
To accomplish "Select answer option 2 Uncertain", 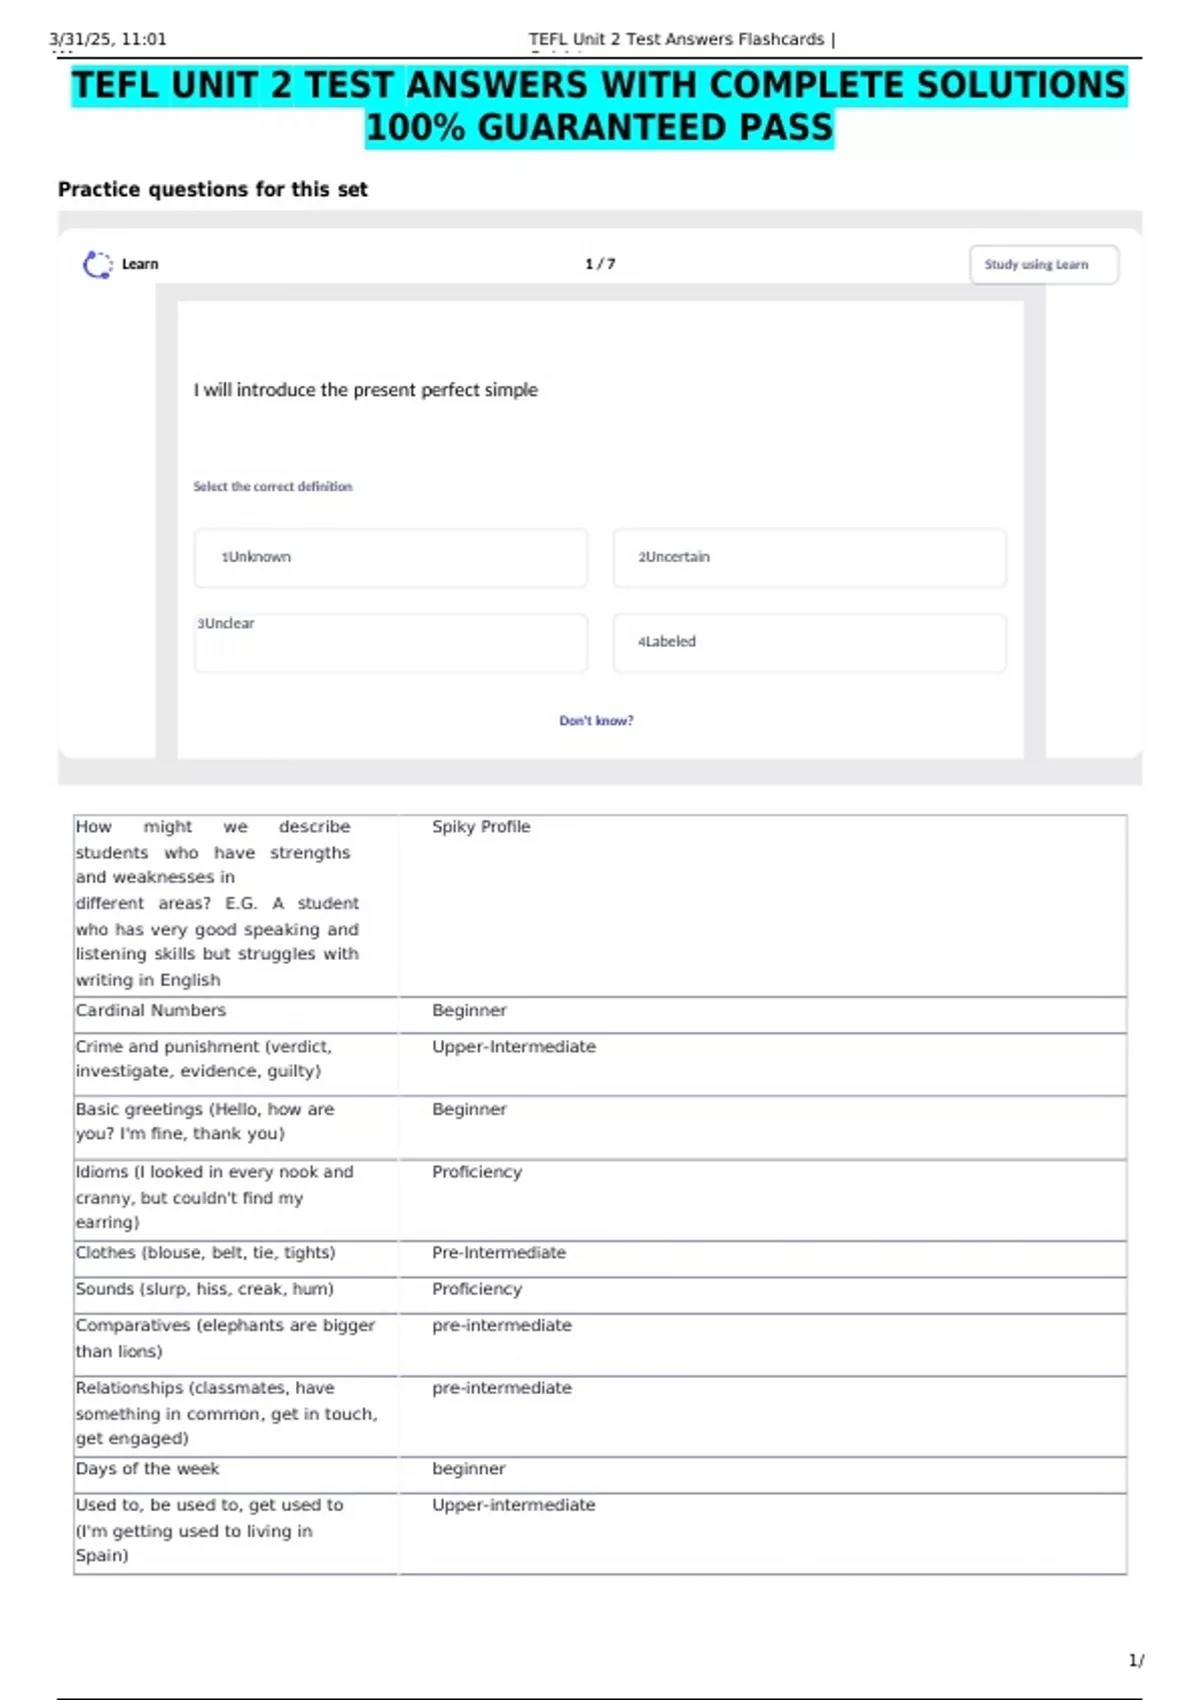I will [x=809, y=558].
